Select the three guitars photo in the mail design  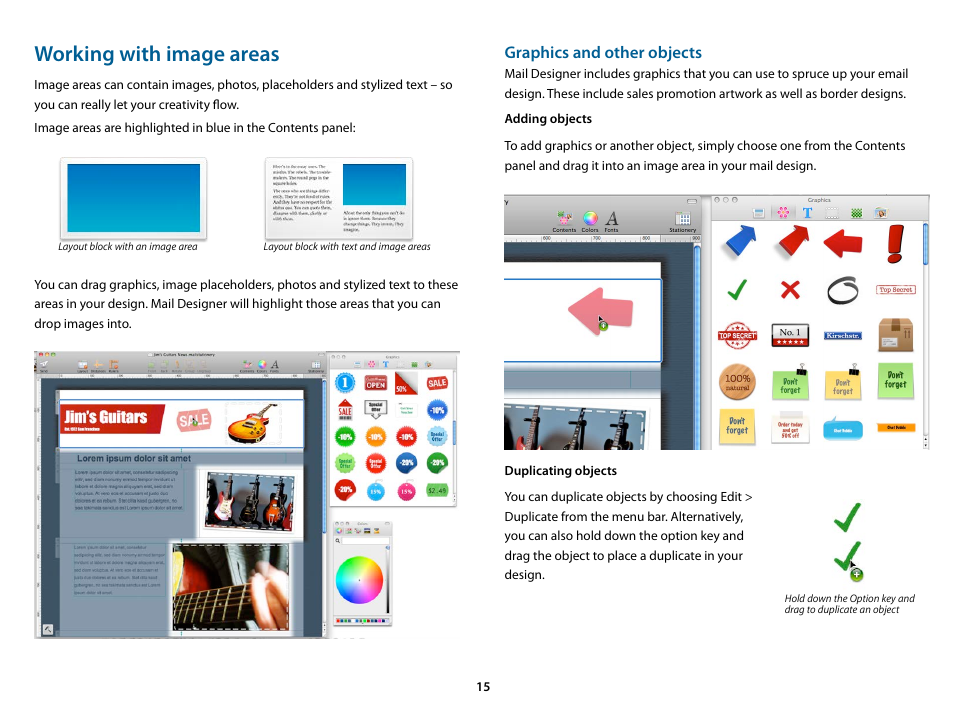point(249,500)
